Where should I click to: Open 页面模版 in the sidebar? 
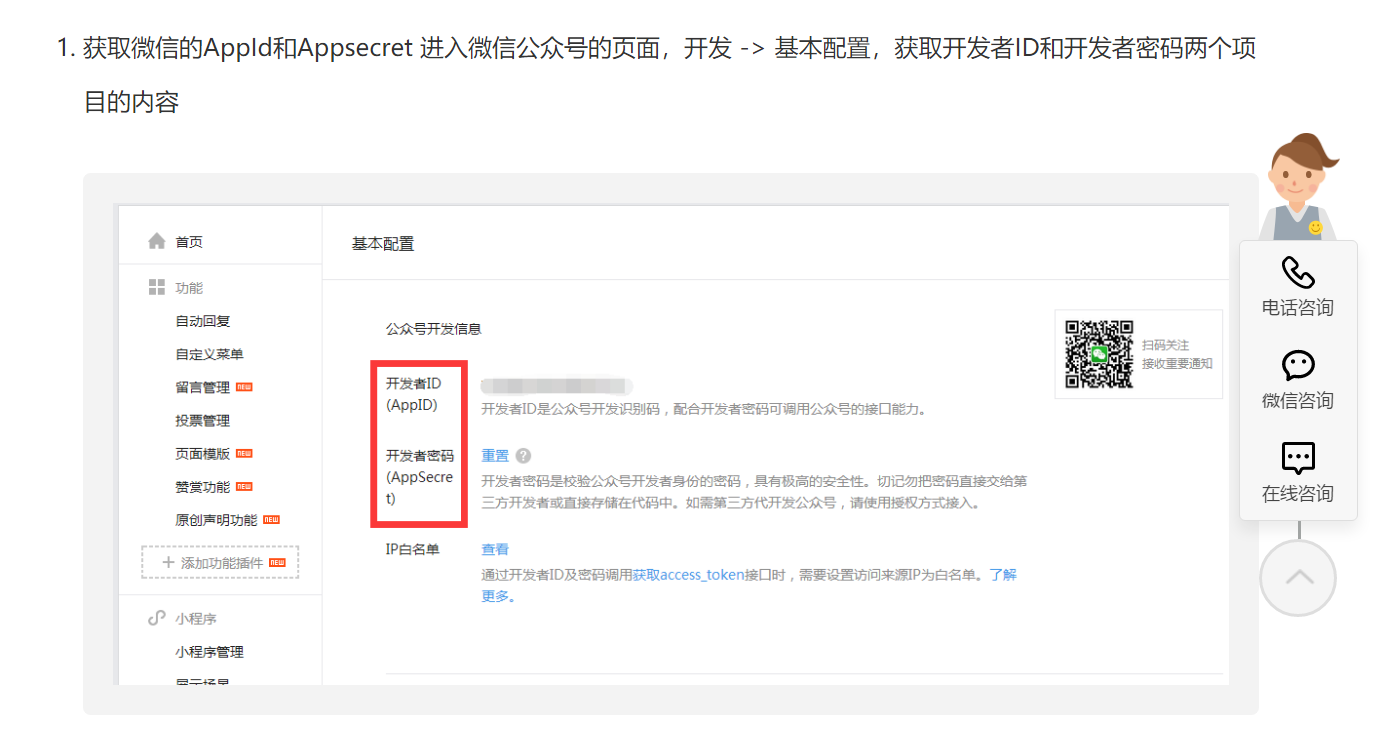[x=203, y=453]
